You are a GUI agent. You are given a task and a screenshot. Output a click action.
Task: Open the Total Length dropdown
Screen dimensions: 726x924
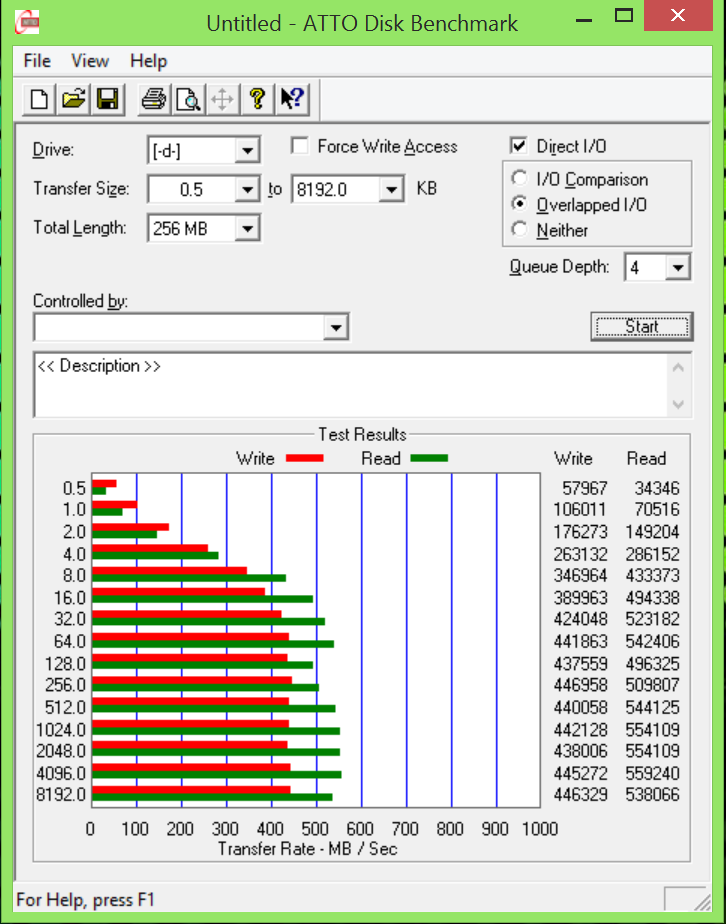click(247, 229)
